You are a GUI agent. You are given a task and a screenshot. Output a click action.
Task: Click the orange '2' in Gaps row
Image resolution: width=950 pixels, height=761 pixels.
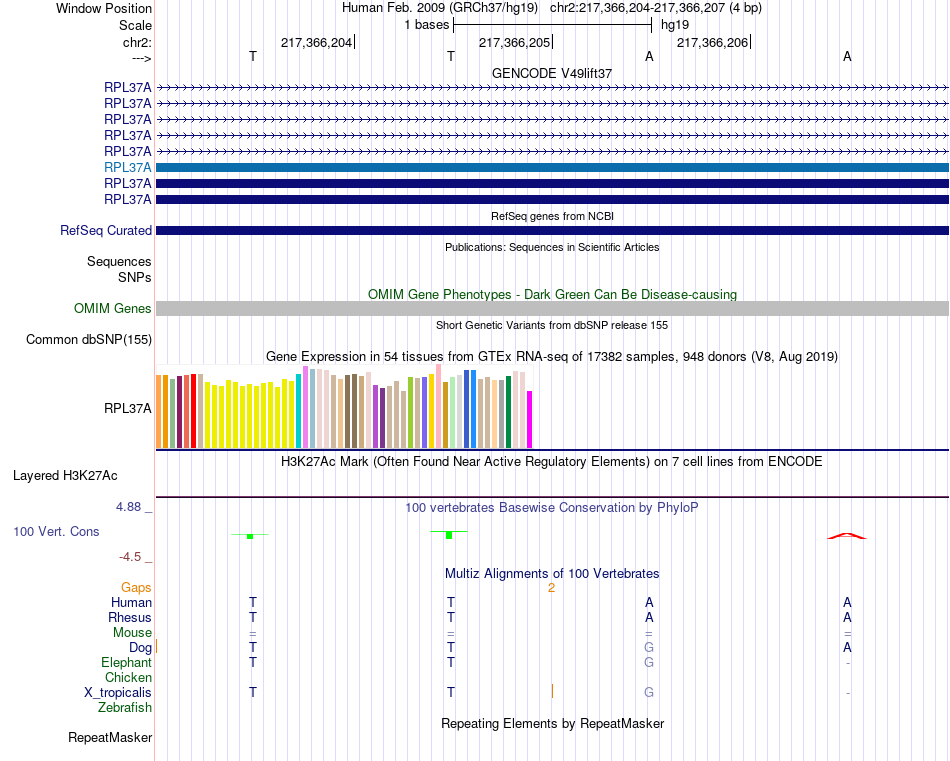coord(551,588)
